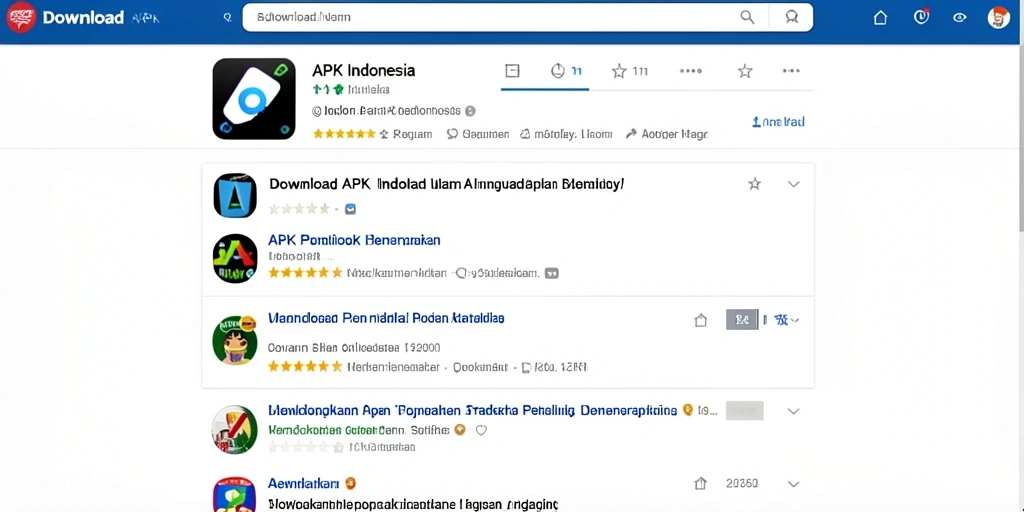Open the Aewndatkan app icon

tap(234, 494)
